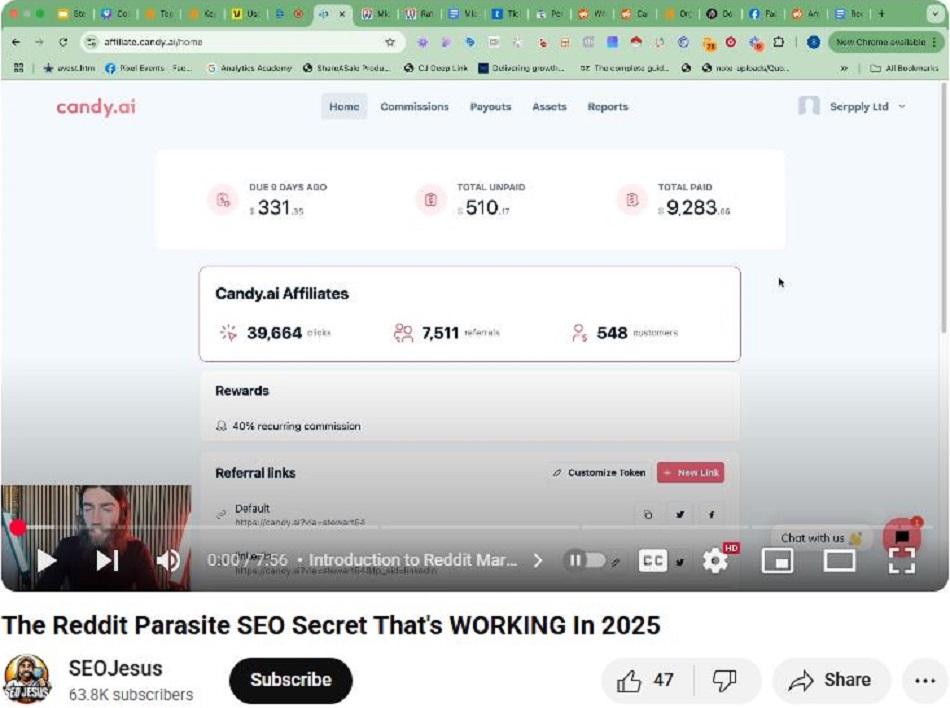
Task: Click the candy.ai logo
Action: click(96, 107)
